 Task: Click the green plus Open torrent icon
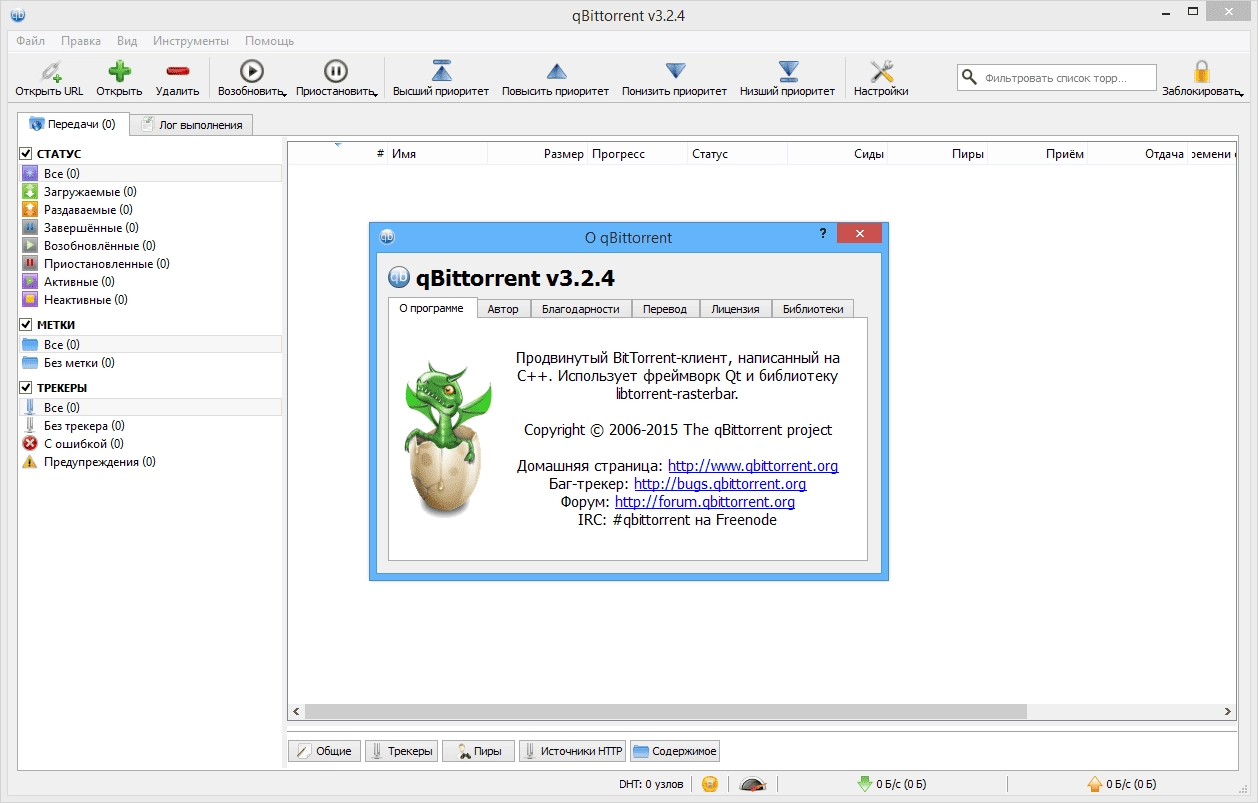(x=119, y=71)
